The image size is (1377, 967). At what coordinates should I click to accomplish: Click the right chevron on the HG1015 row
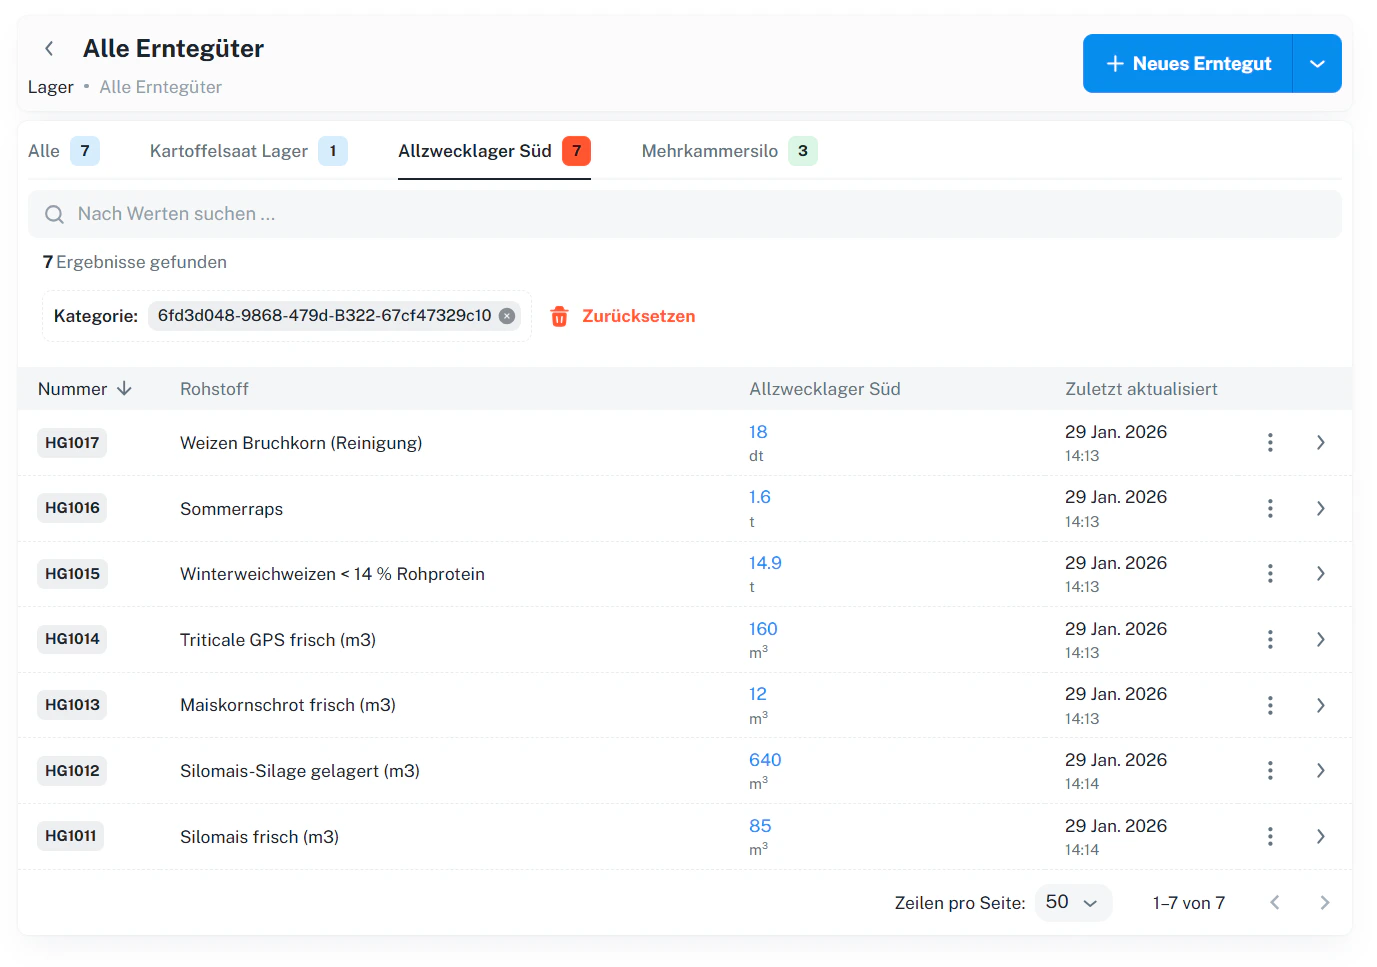pos(1321,573)
